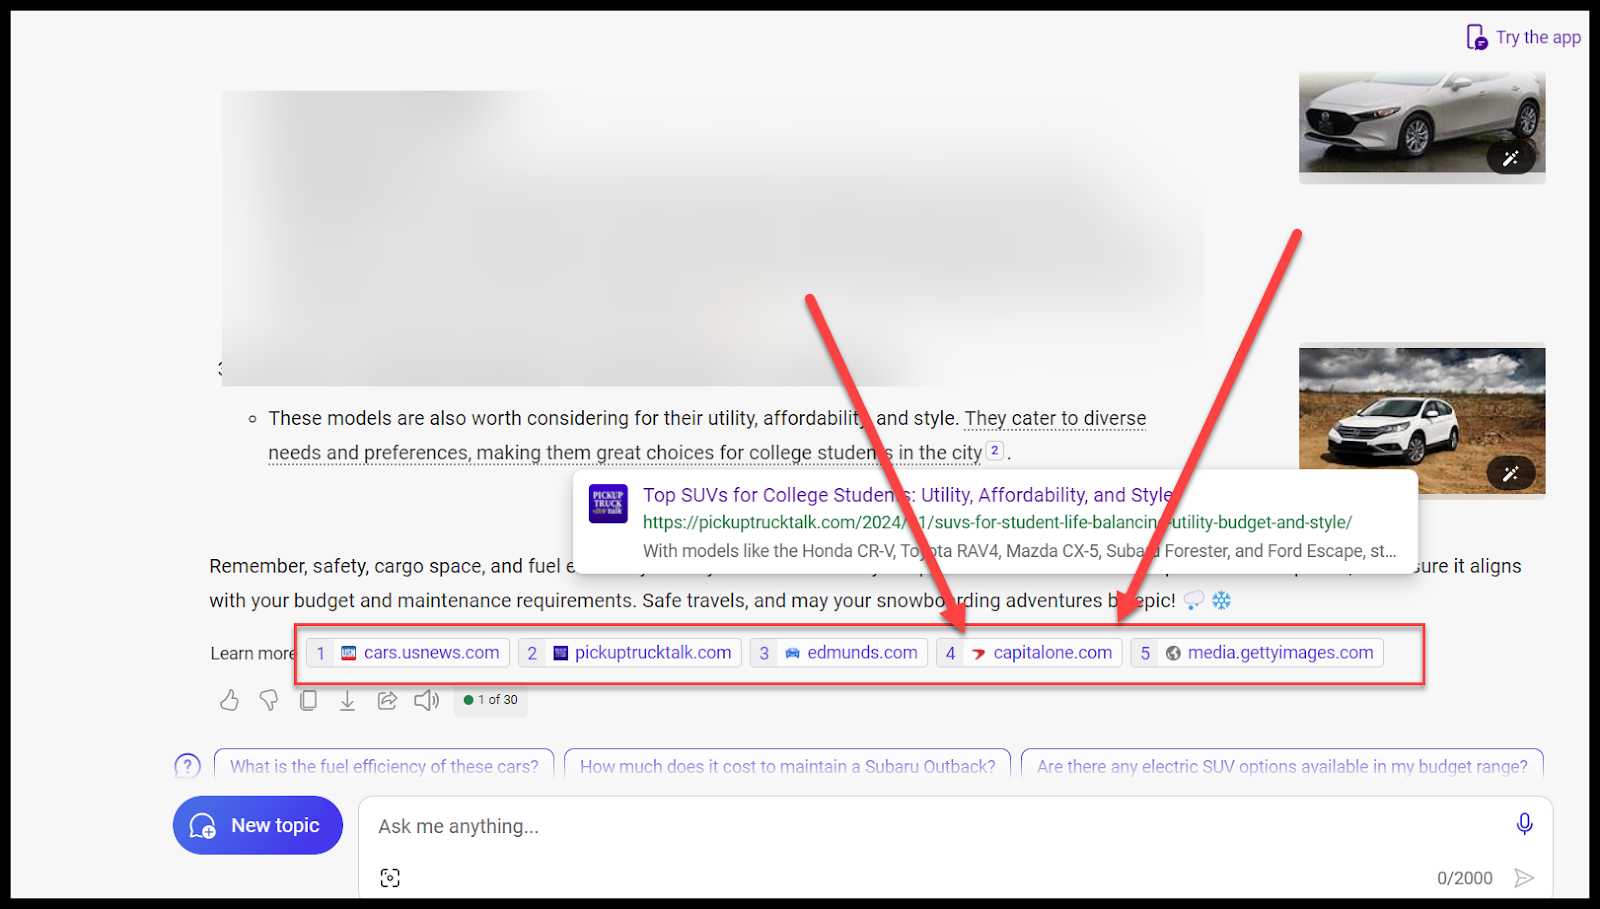
Task: Send message with the arrow icon
Action: (x=1524, y=878)
